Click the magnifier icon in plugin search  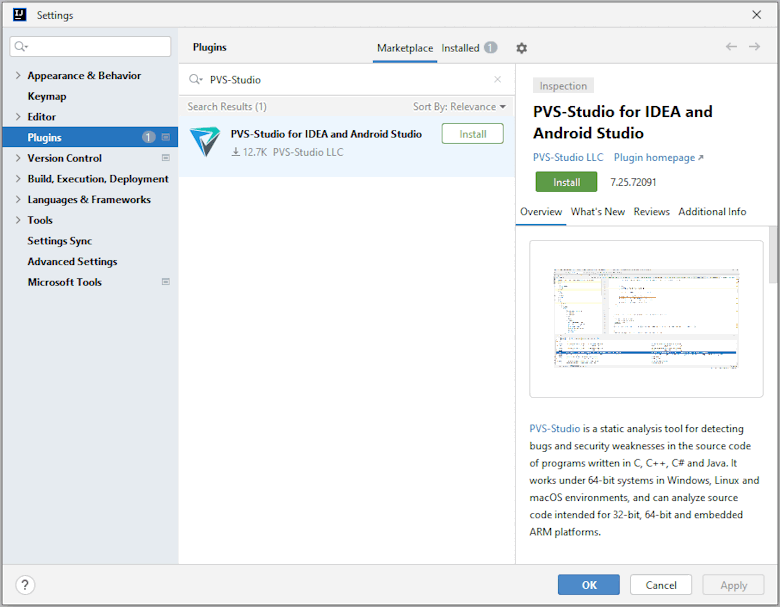[x=196, y=80]
